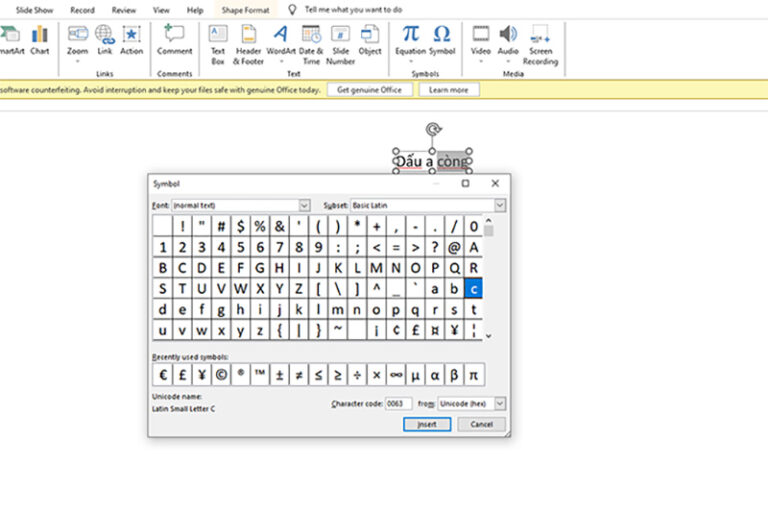Screen dimensions: 768x512
Task: Add a Comment to the slide
Action: pos(174,40)
